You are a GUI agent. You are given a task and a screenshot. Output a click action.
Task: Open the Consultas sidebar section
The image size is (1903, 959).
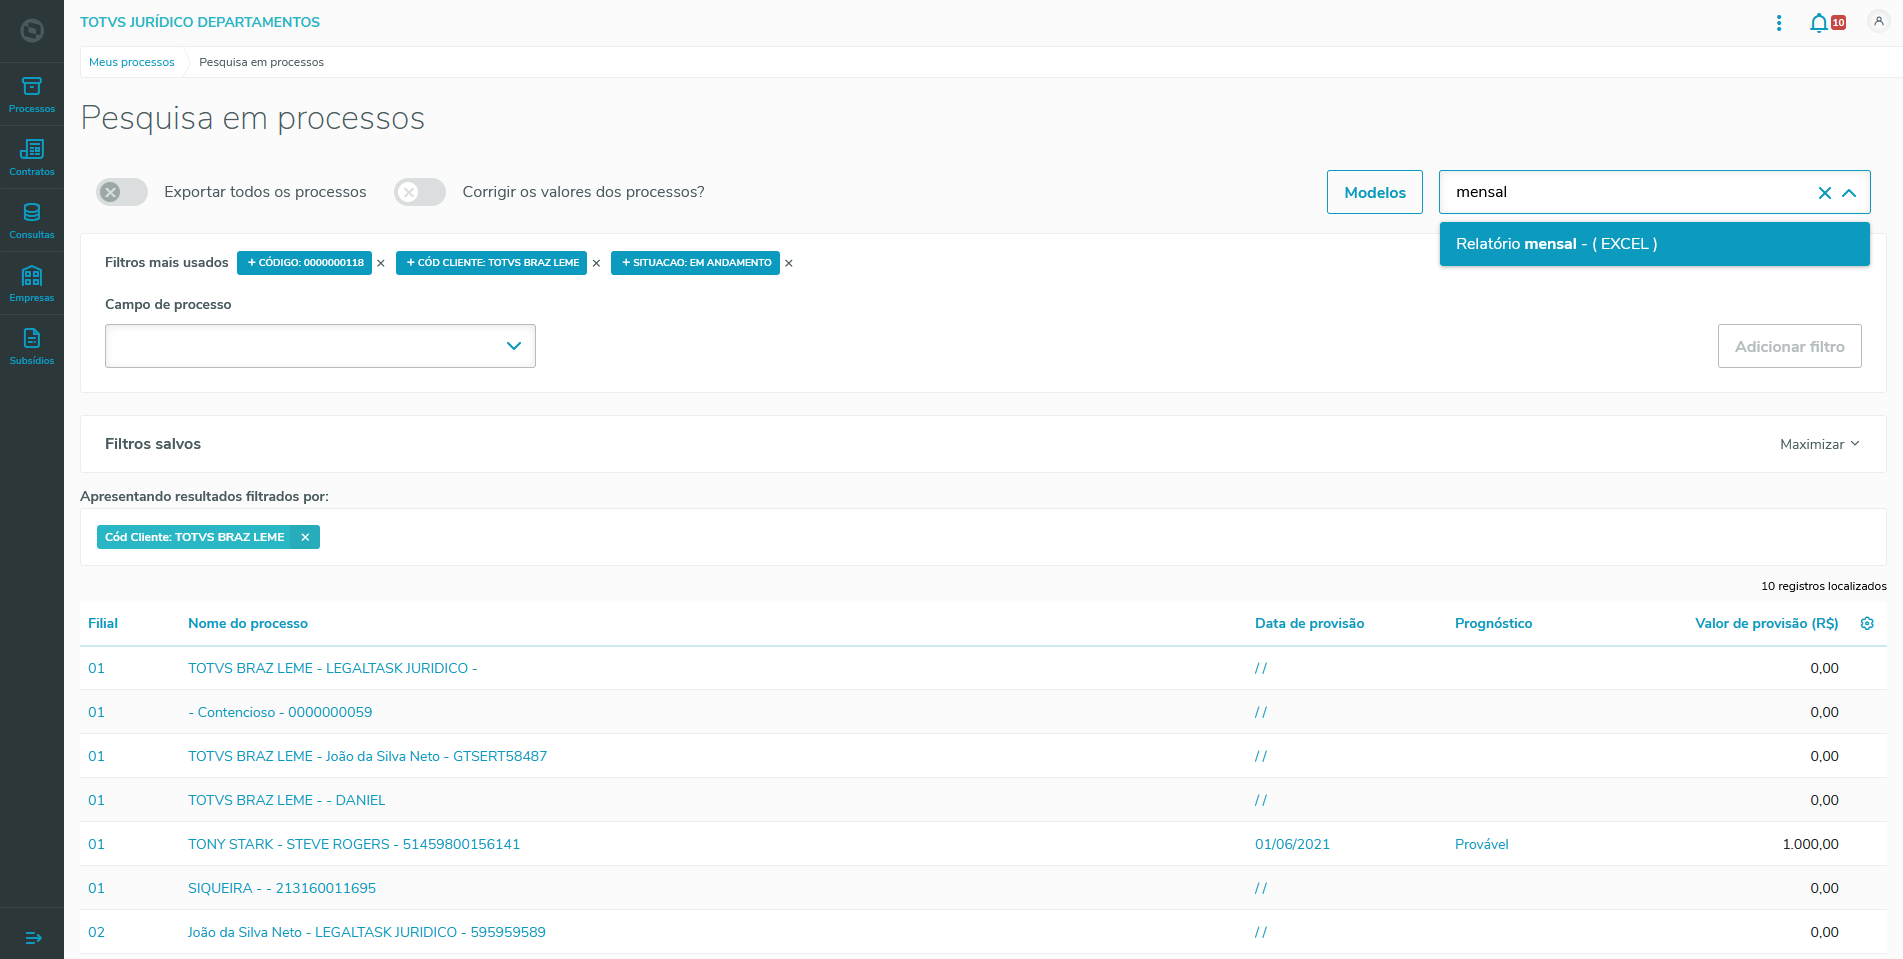(x=32, y=221)
